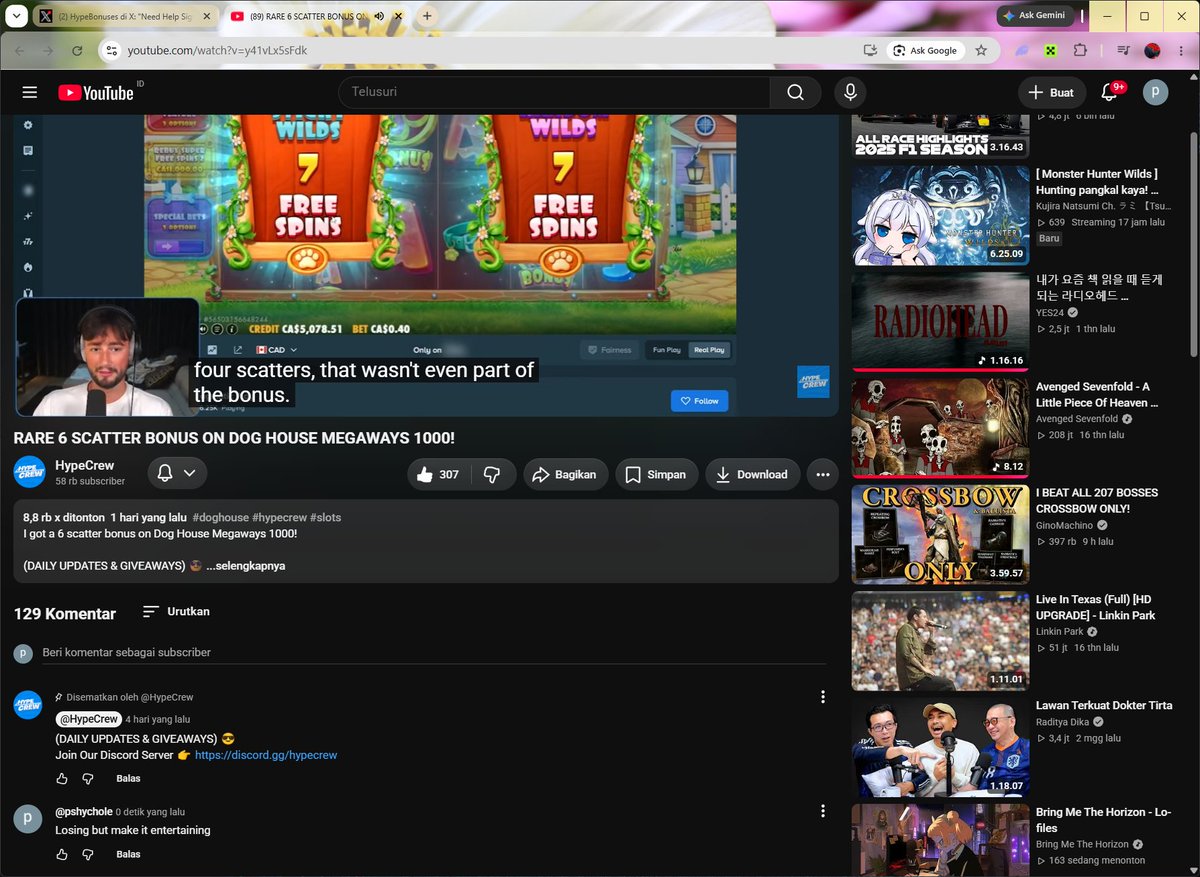The height and width of the screenshot is (877, 1200).
Task: Open Live In Texas Linkin Park title
Action: 1095,607
